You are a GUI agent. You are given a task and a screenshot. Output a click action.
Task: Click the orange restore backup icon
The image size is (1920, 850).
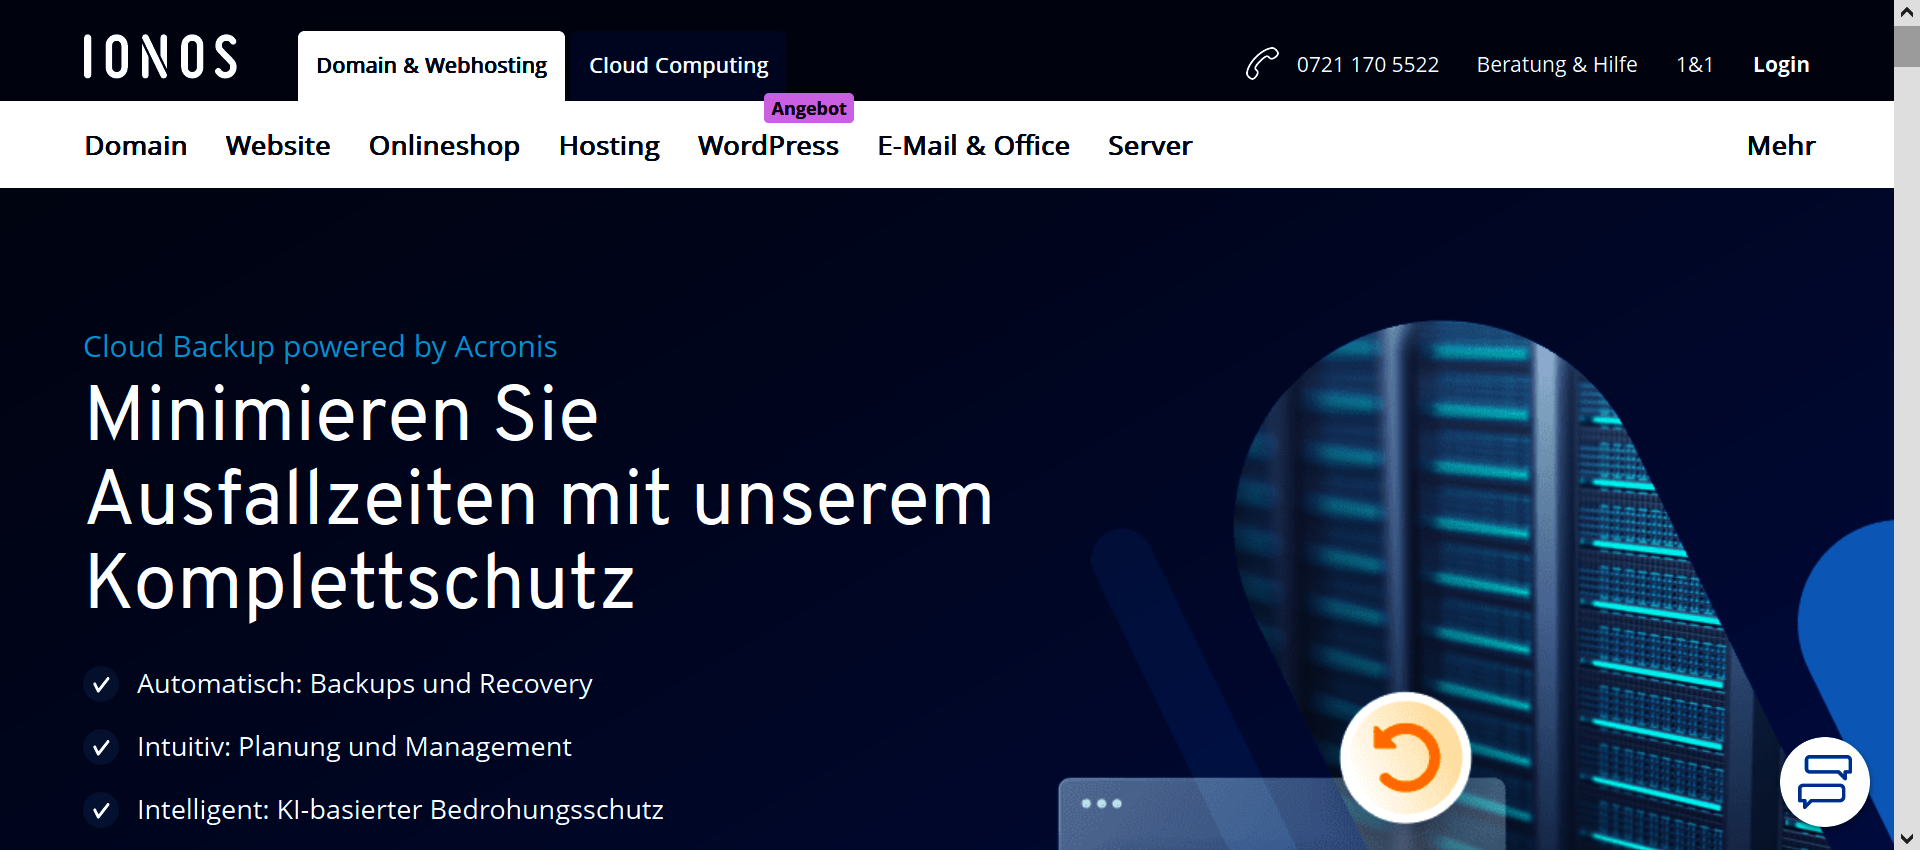[x=1406, y=758]
